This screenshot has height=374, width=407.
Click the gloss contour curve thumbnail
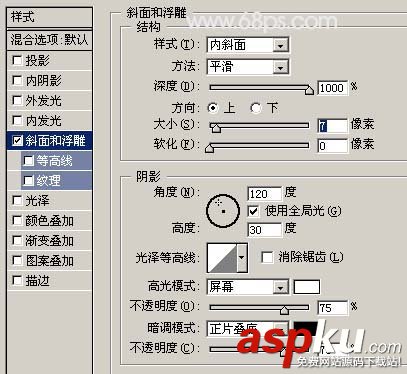[222, 258]
